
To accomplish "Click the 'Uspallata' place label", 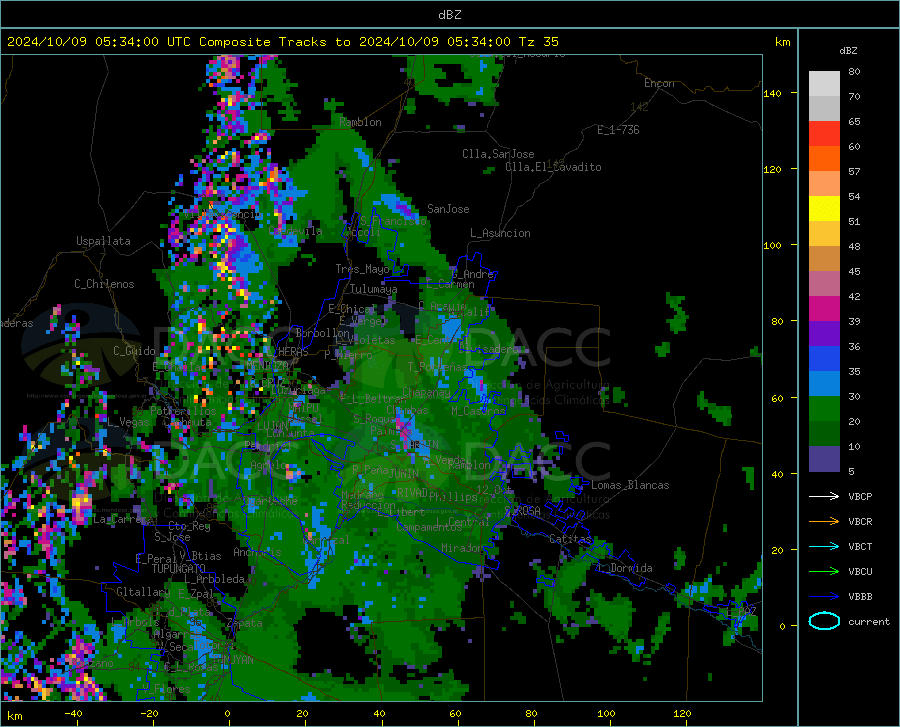I will (103, 241).
